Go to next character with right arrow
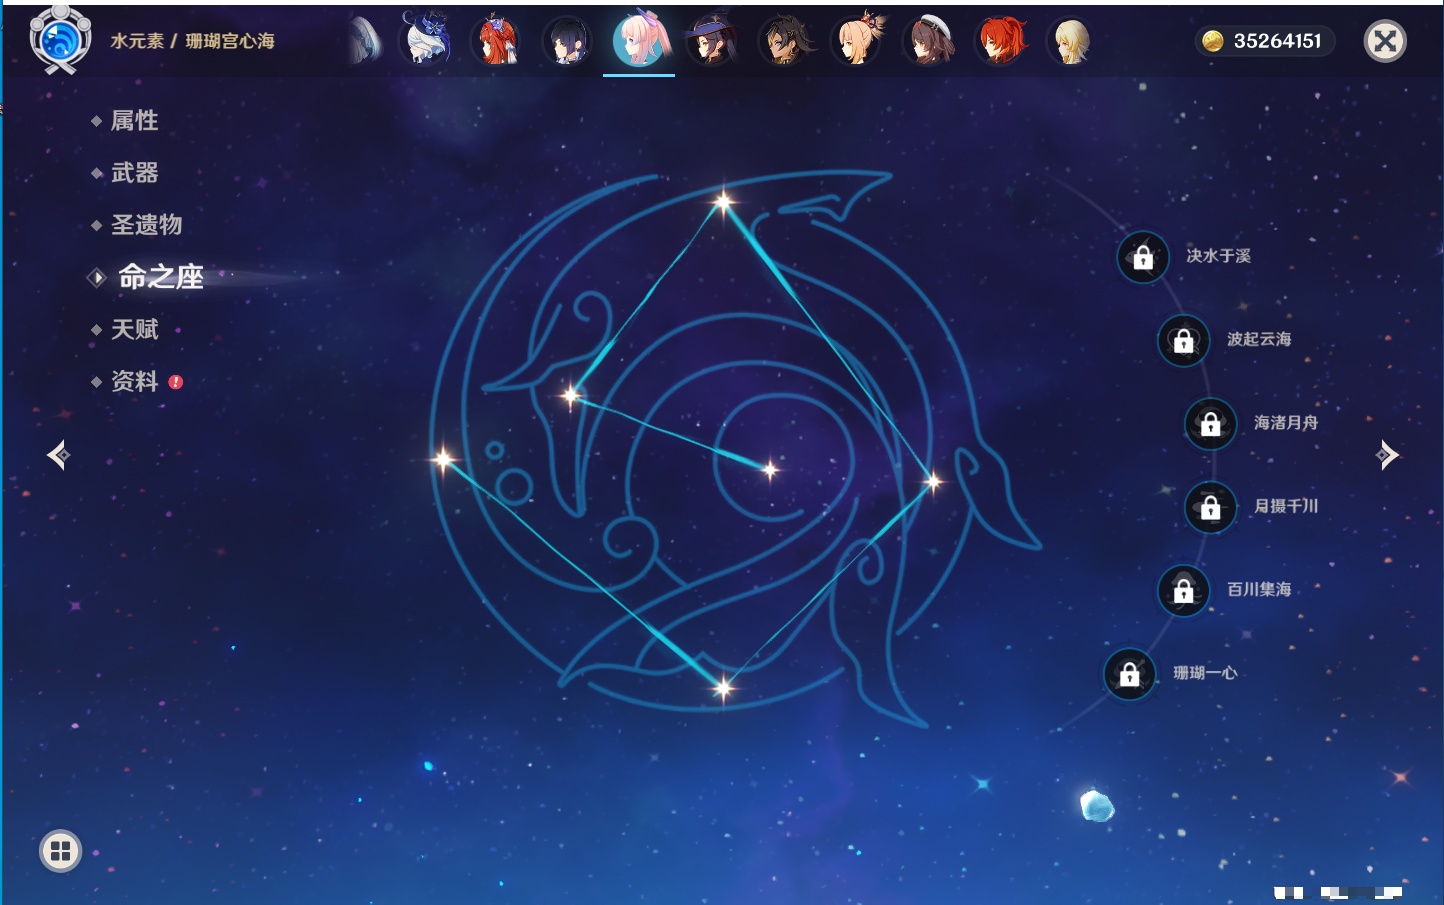Screen dimensions: 1444x905 click(1387, 455)
